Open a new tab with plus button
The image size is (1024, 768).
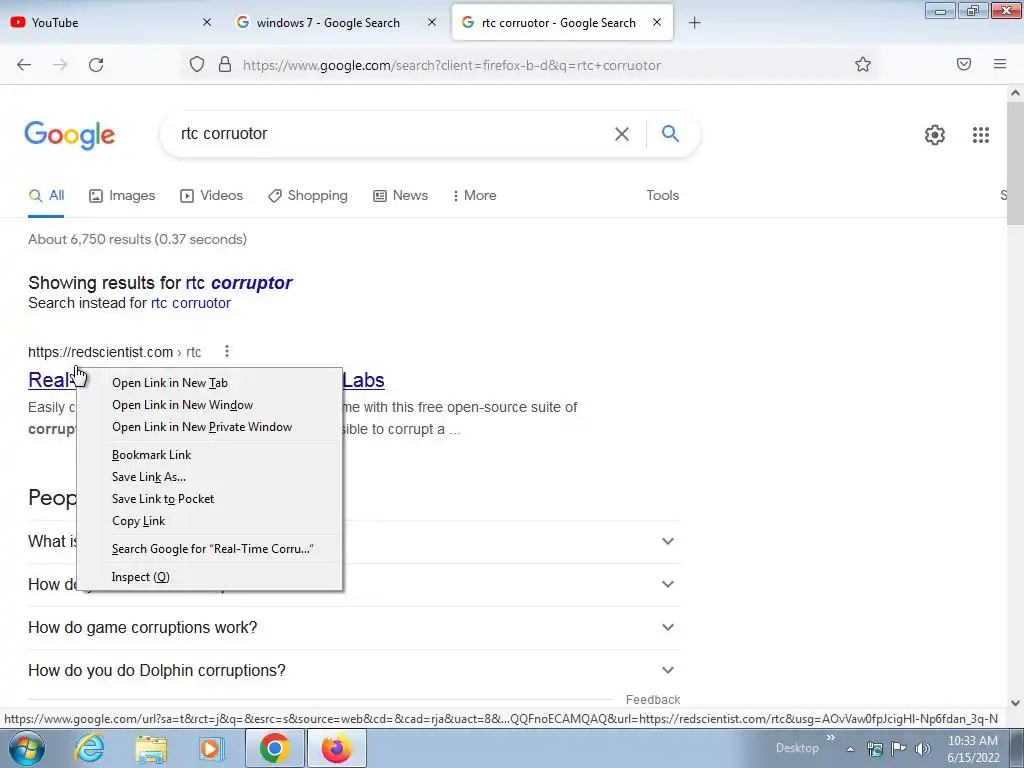(694, 23)
